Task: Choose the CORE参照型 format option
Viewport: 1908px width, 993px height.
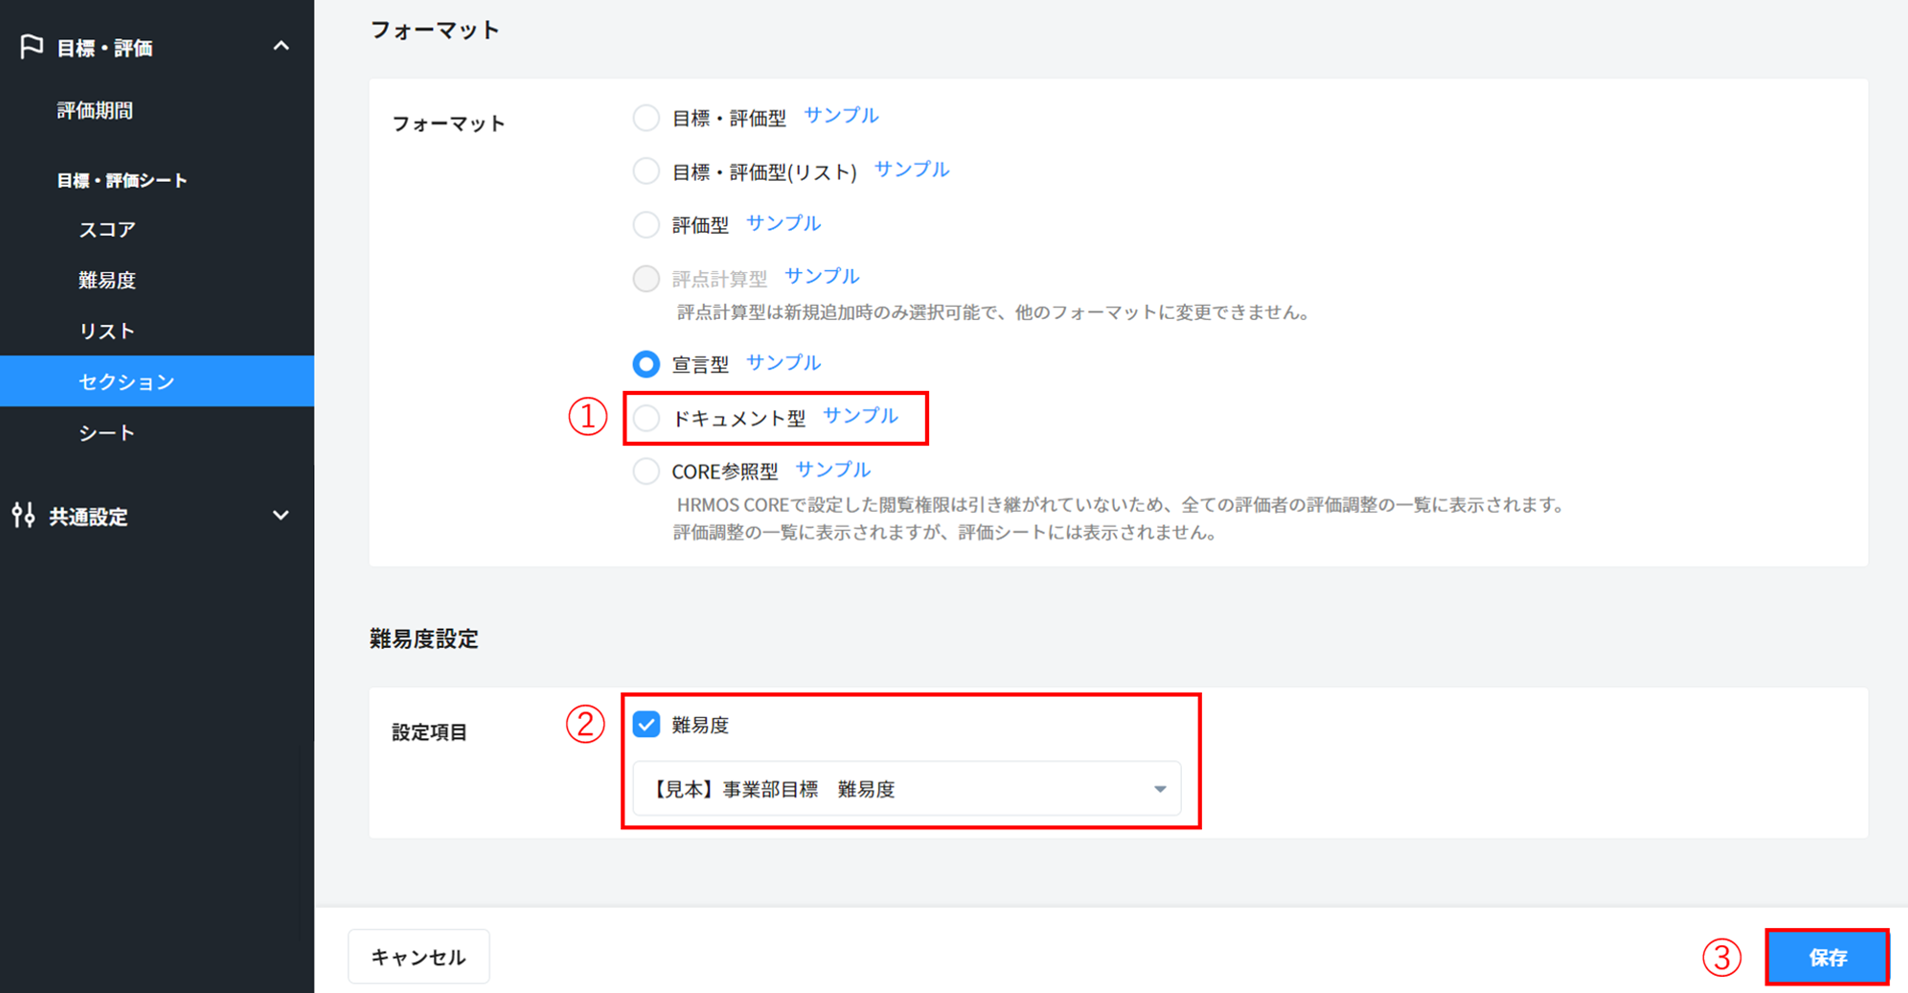Action: (x=647, y=471)
